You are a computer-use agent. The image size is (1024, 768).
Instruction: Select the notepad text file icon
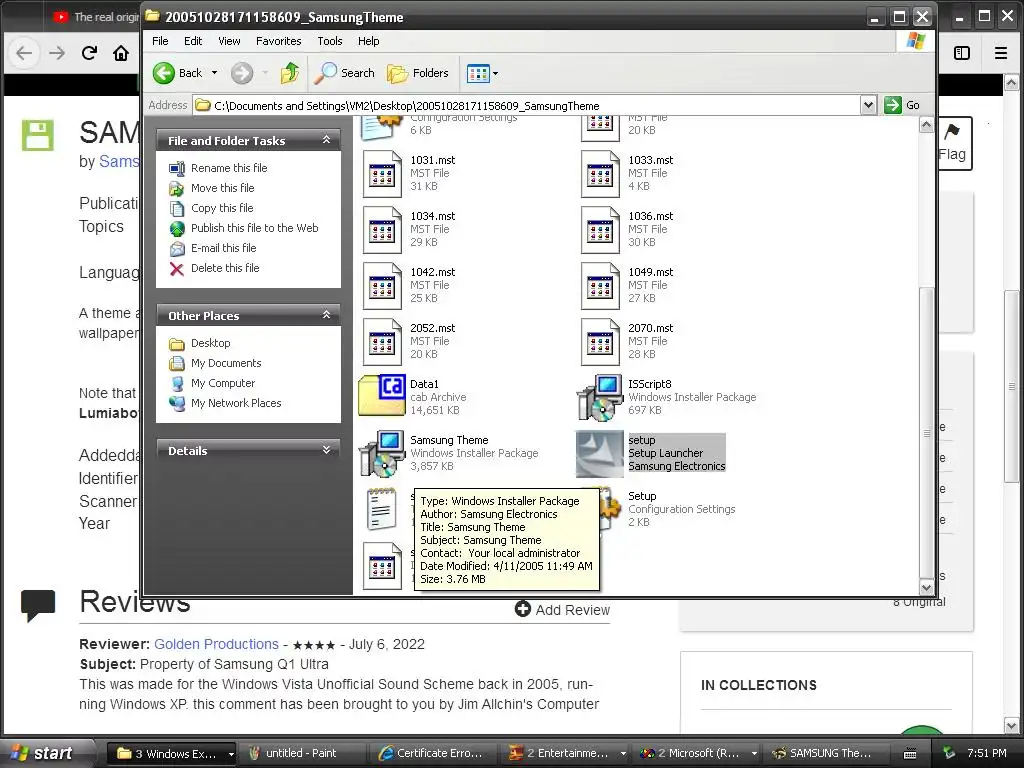(x=382, y=509)
